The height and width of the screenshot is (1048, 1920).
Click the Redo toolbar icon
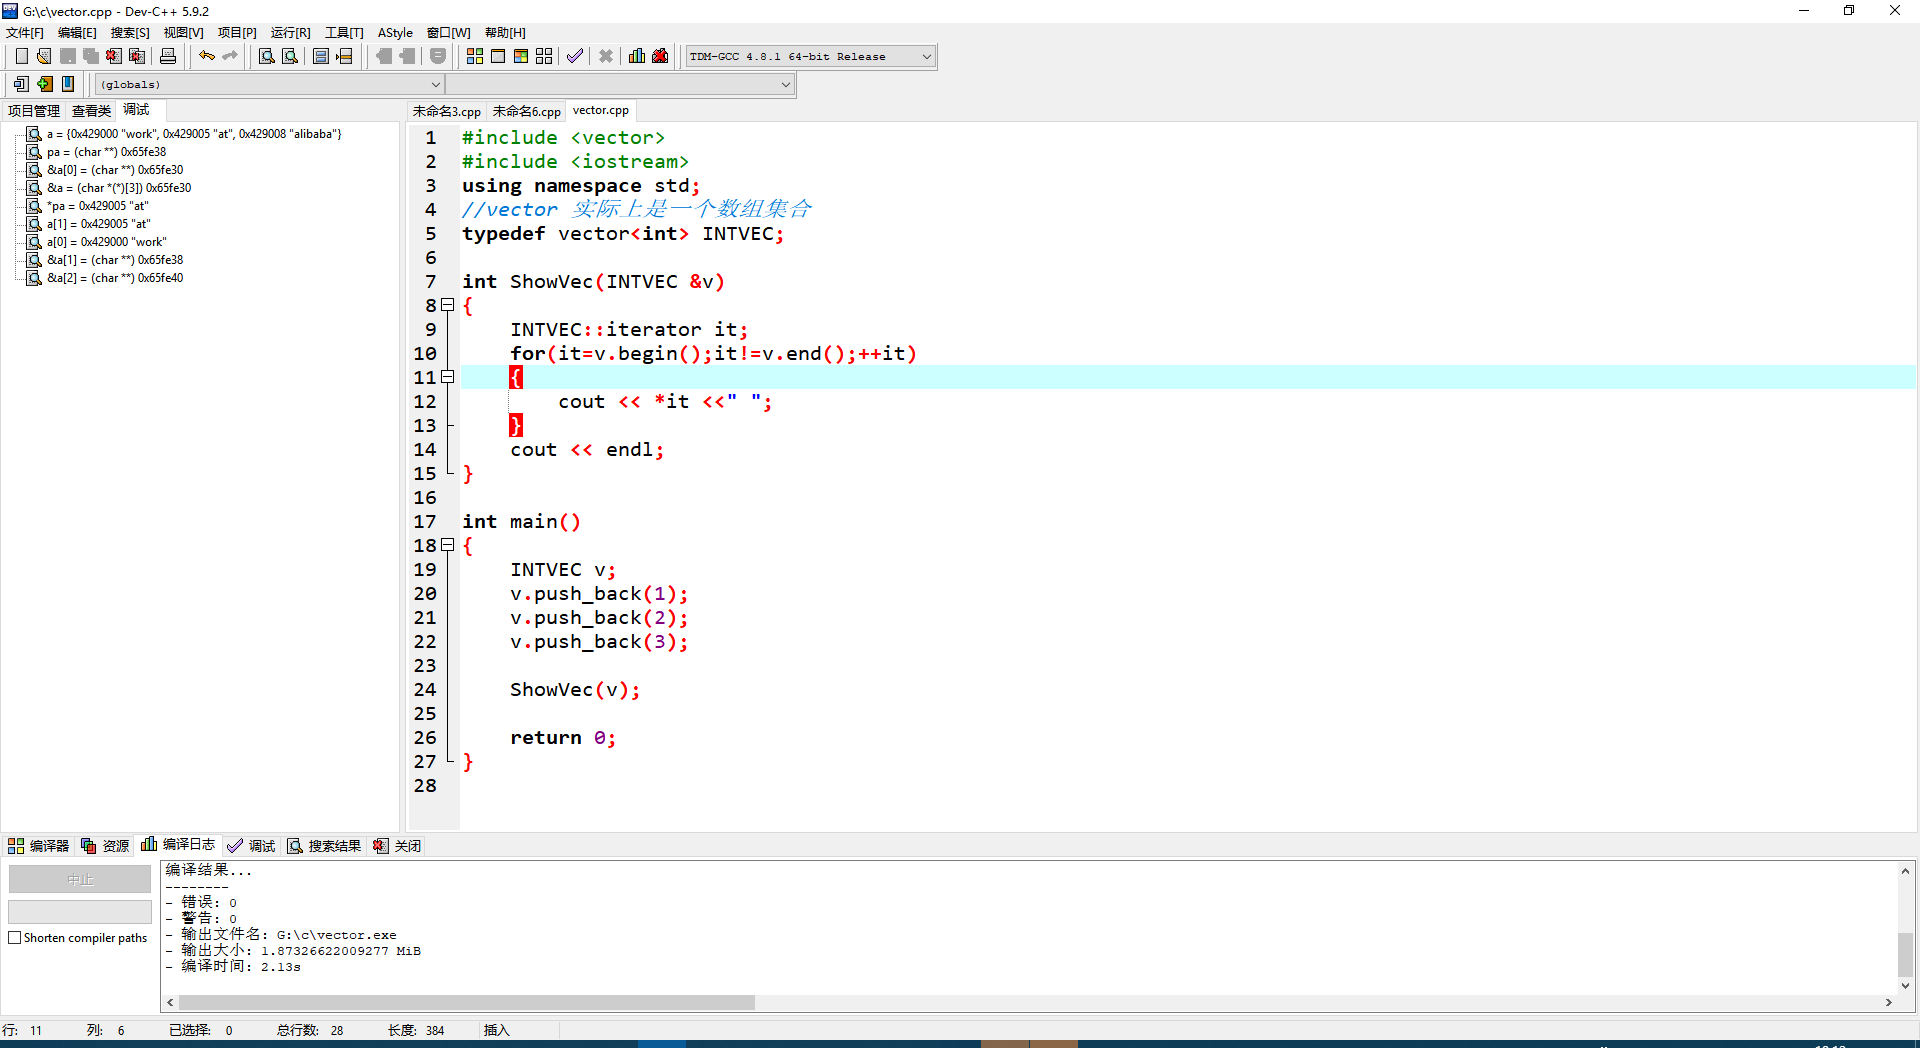tap(230, 56)
